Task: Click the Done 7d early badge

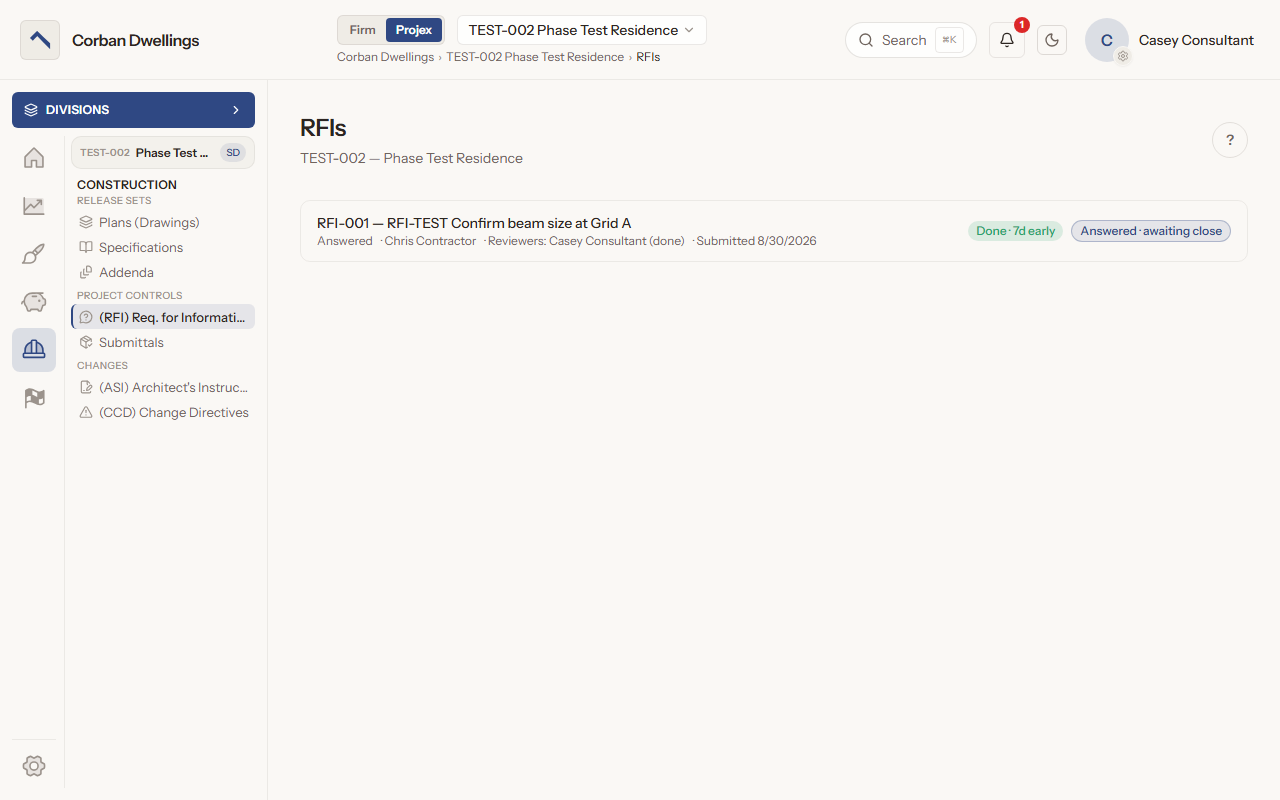Action: (x=1015, y=231)
